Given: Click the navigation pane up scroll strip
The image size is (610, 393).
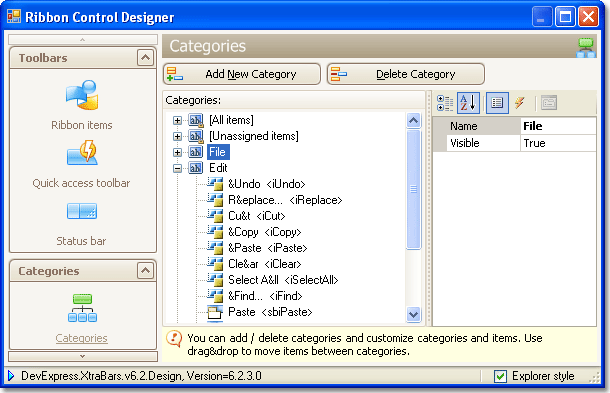Looking at the screenshot, I should pos(82,39).
